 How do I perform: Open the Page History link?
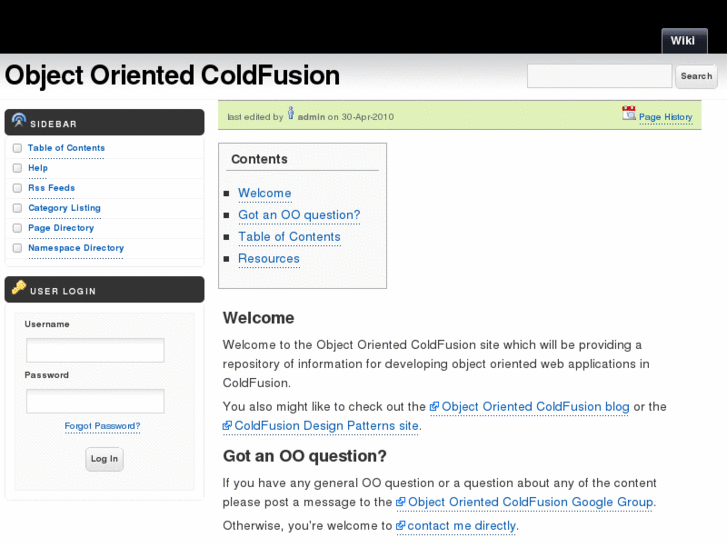pyautogui.click(x=665, y=117)
